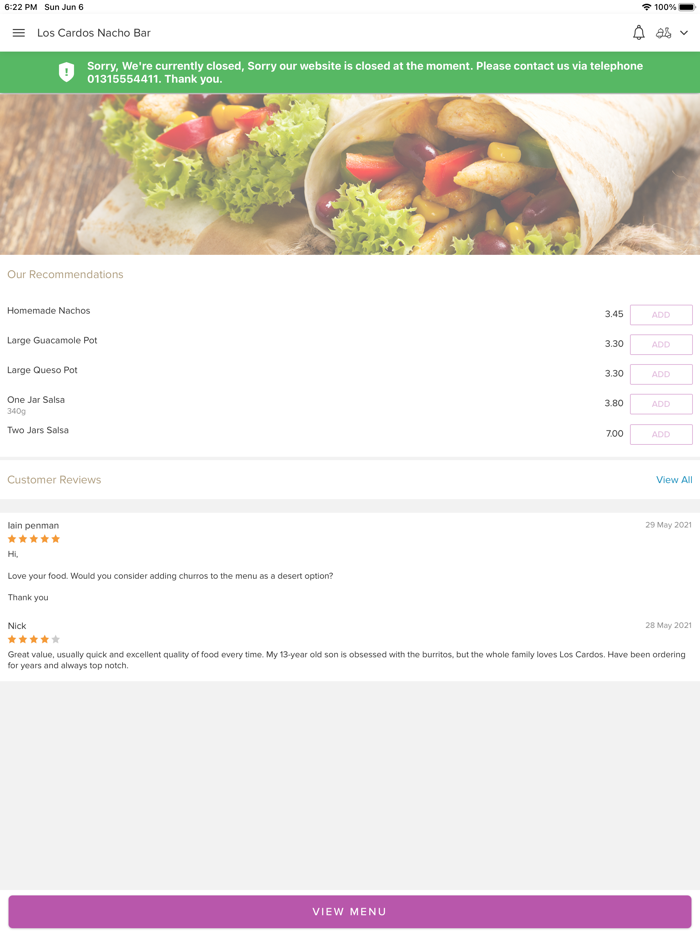The height and width of the screenshot is (934, 700).
Task: Add Large Guacamole Pot to order
Action: point(661,344)
